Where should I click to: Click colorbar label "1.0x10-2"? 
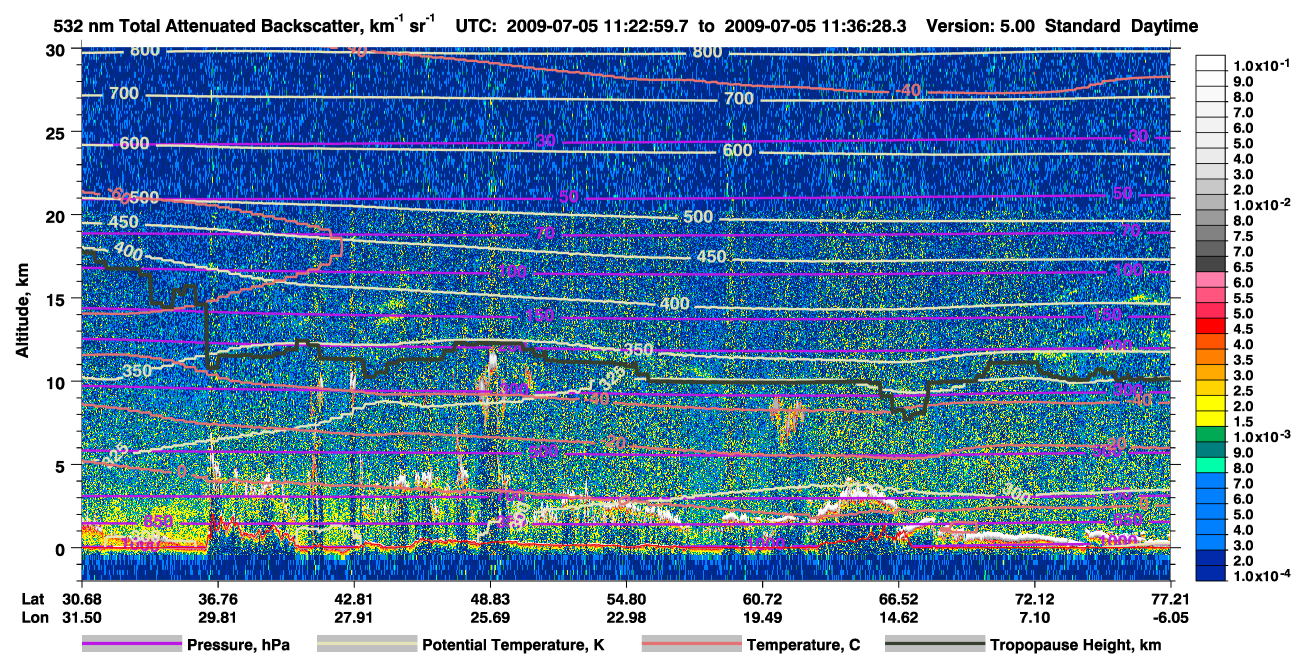pos(1262,204)
